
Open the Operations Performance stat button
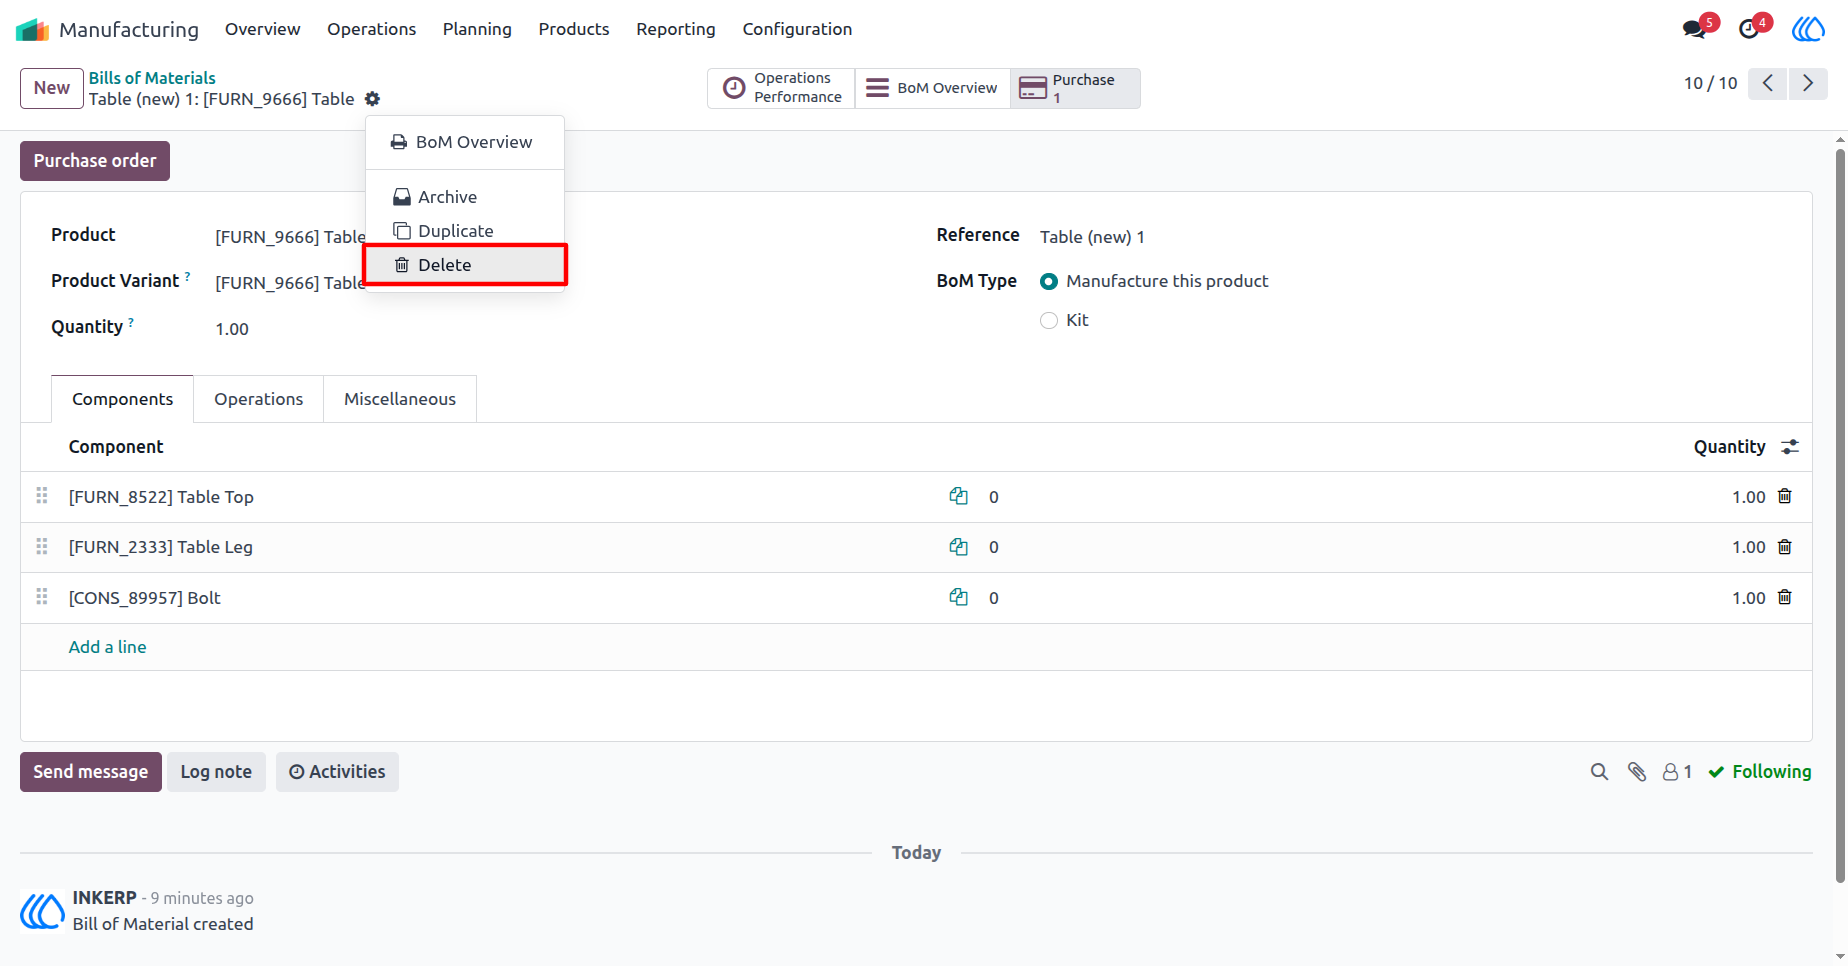point(781,88)
